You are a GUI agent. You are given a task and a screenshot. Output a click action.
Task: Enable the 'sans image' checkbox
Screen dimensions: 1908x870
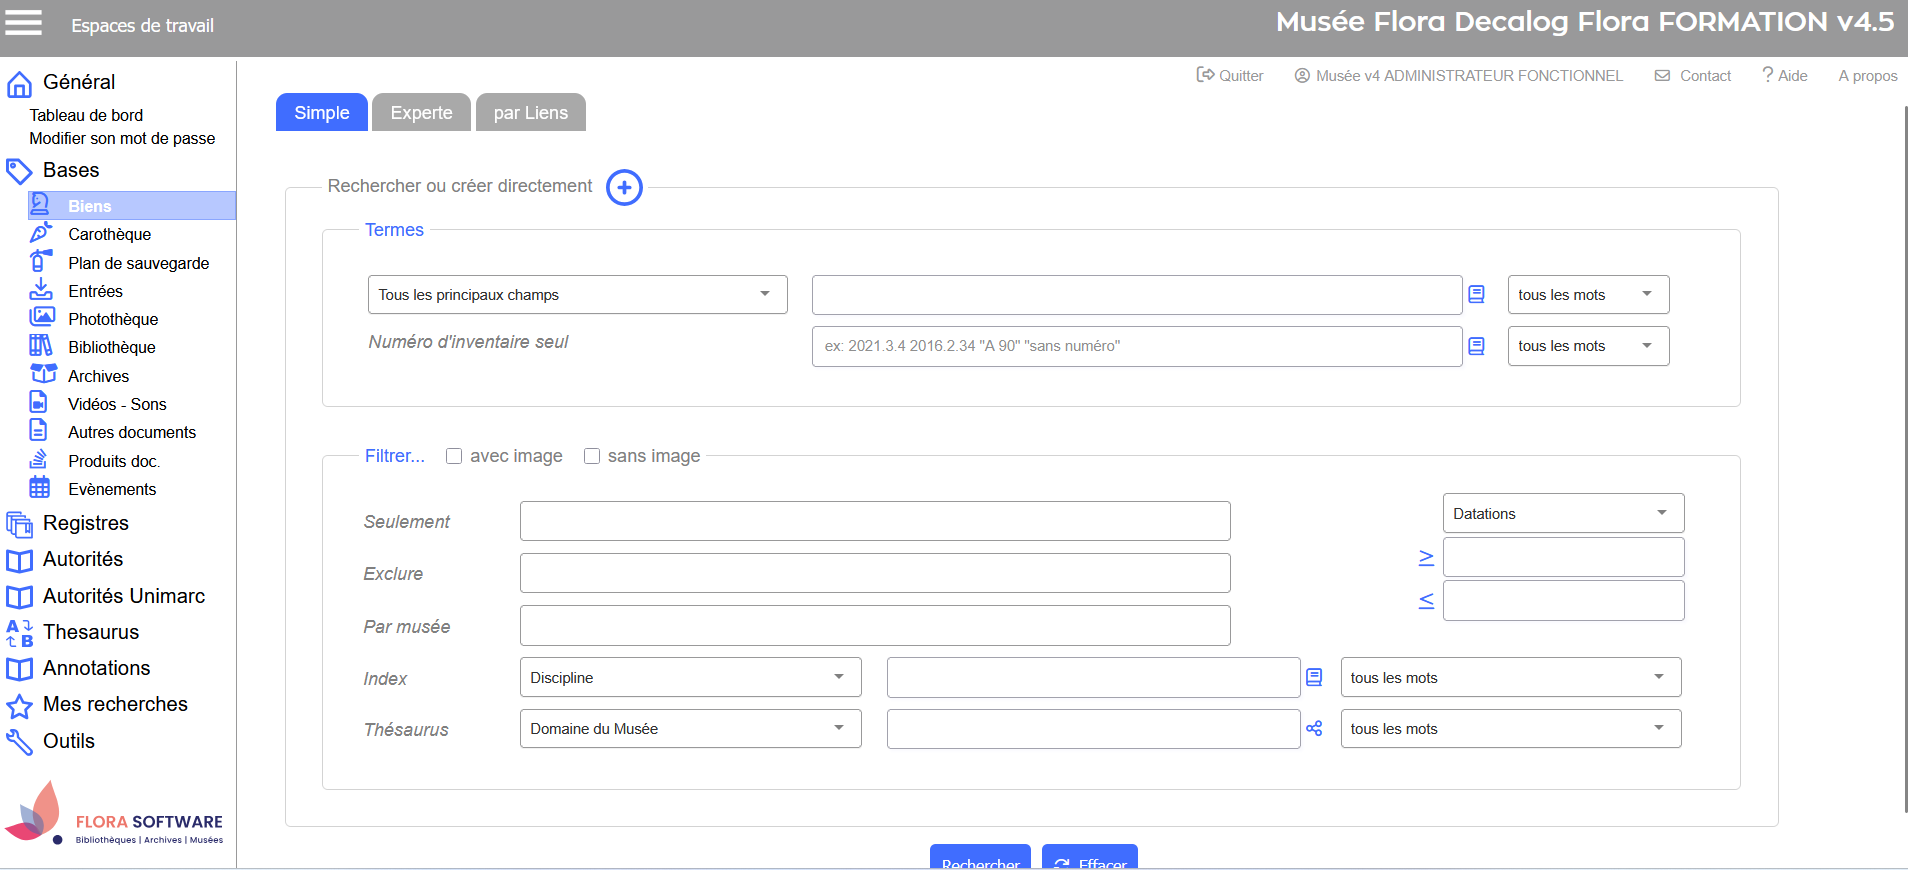point(592,456)
